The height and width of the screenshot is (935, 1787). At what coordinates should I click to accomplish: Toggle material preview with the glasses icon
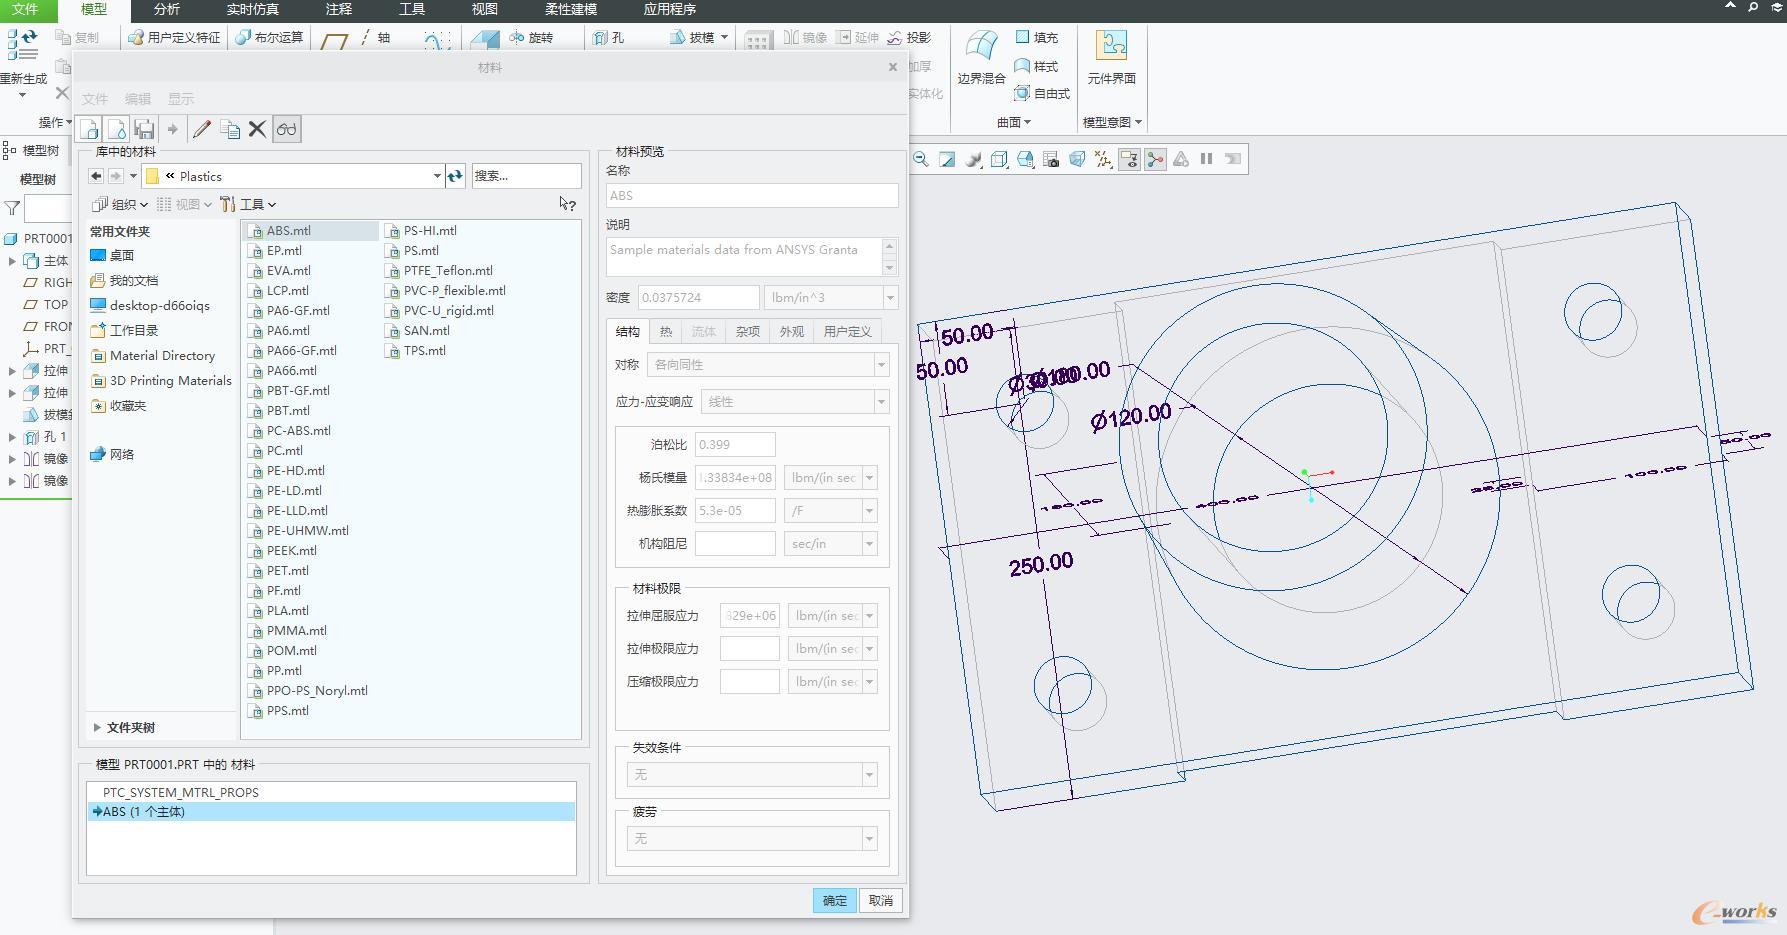[287, 129]
